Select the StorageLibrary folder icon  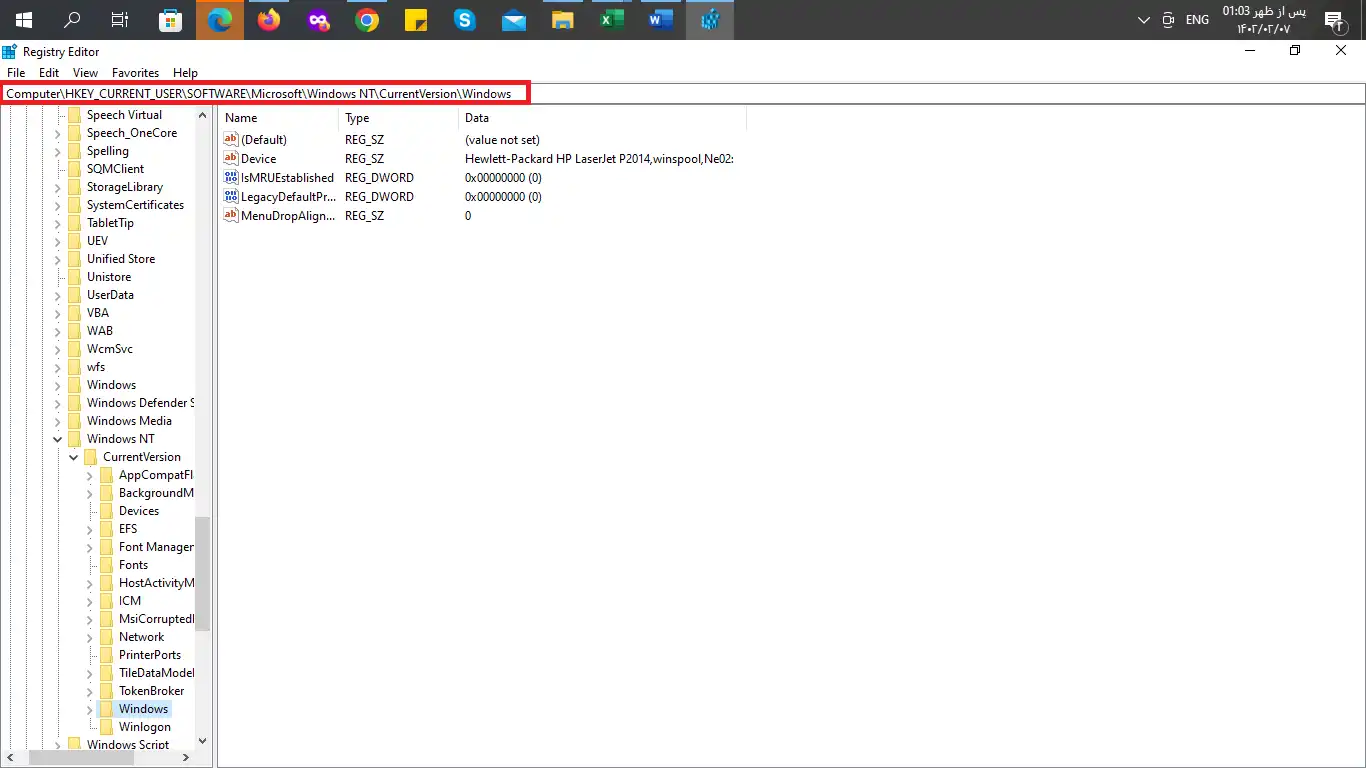tap(74, 187)
